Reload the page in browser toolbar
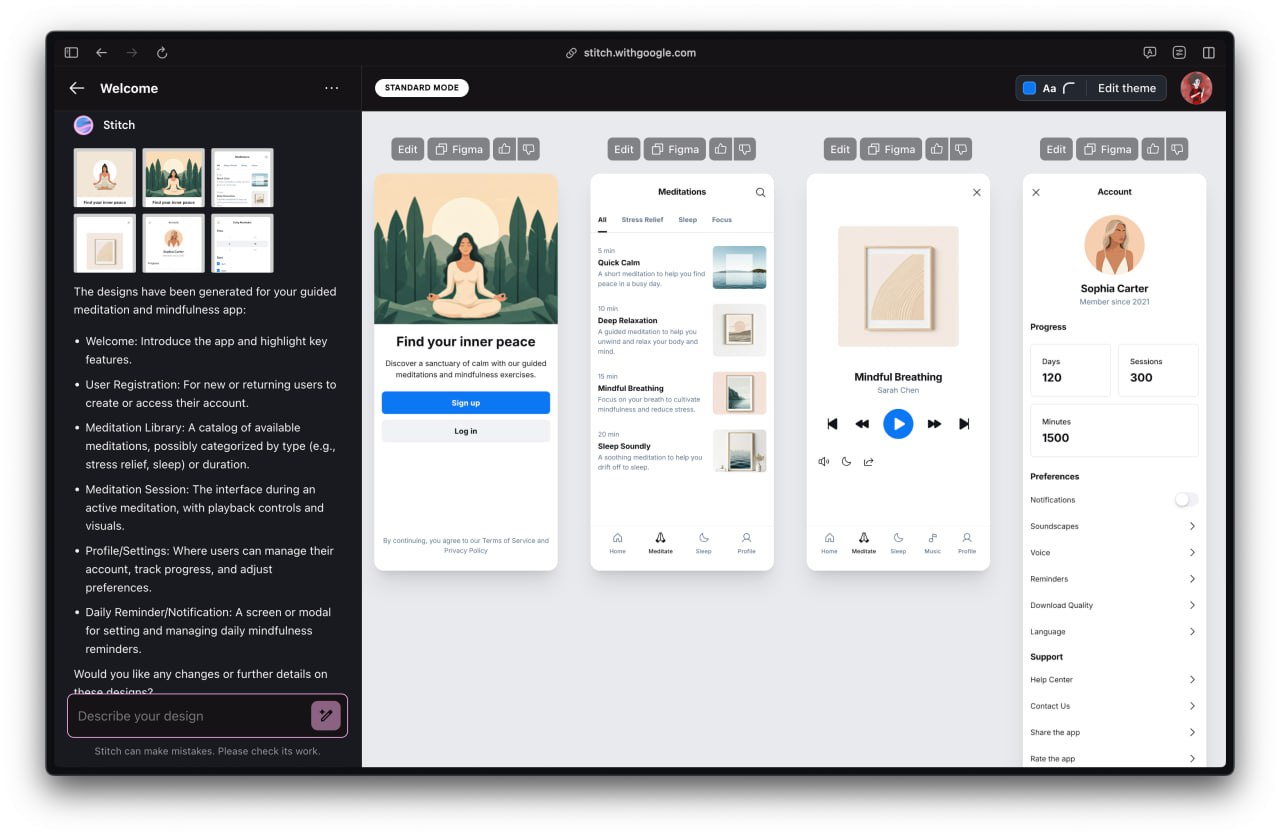Screen dimensions: 1280x836 (162, 53)
